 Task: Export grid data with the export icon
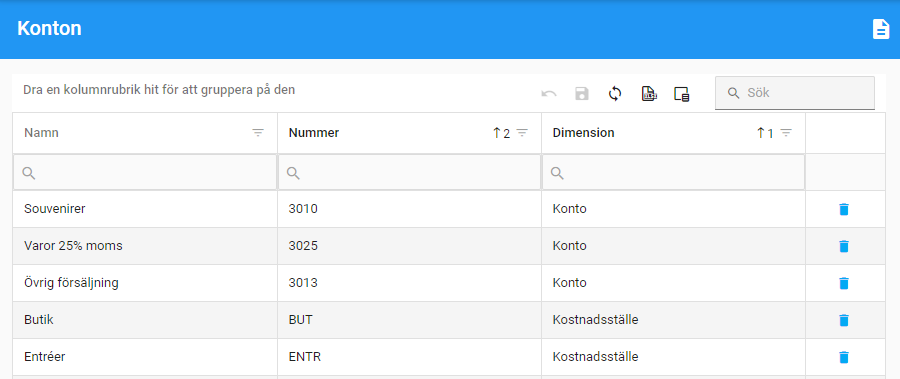click(x=649, y=94)
